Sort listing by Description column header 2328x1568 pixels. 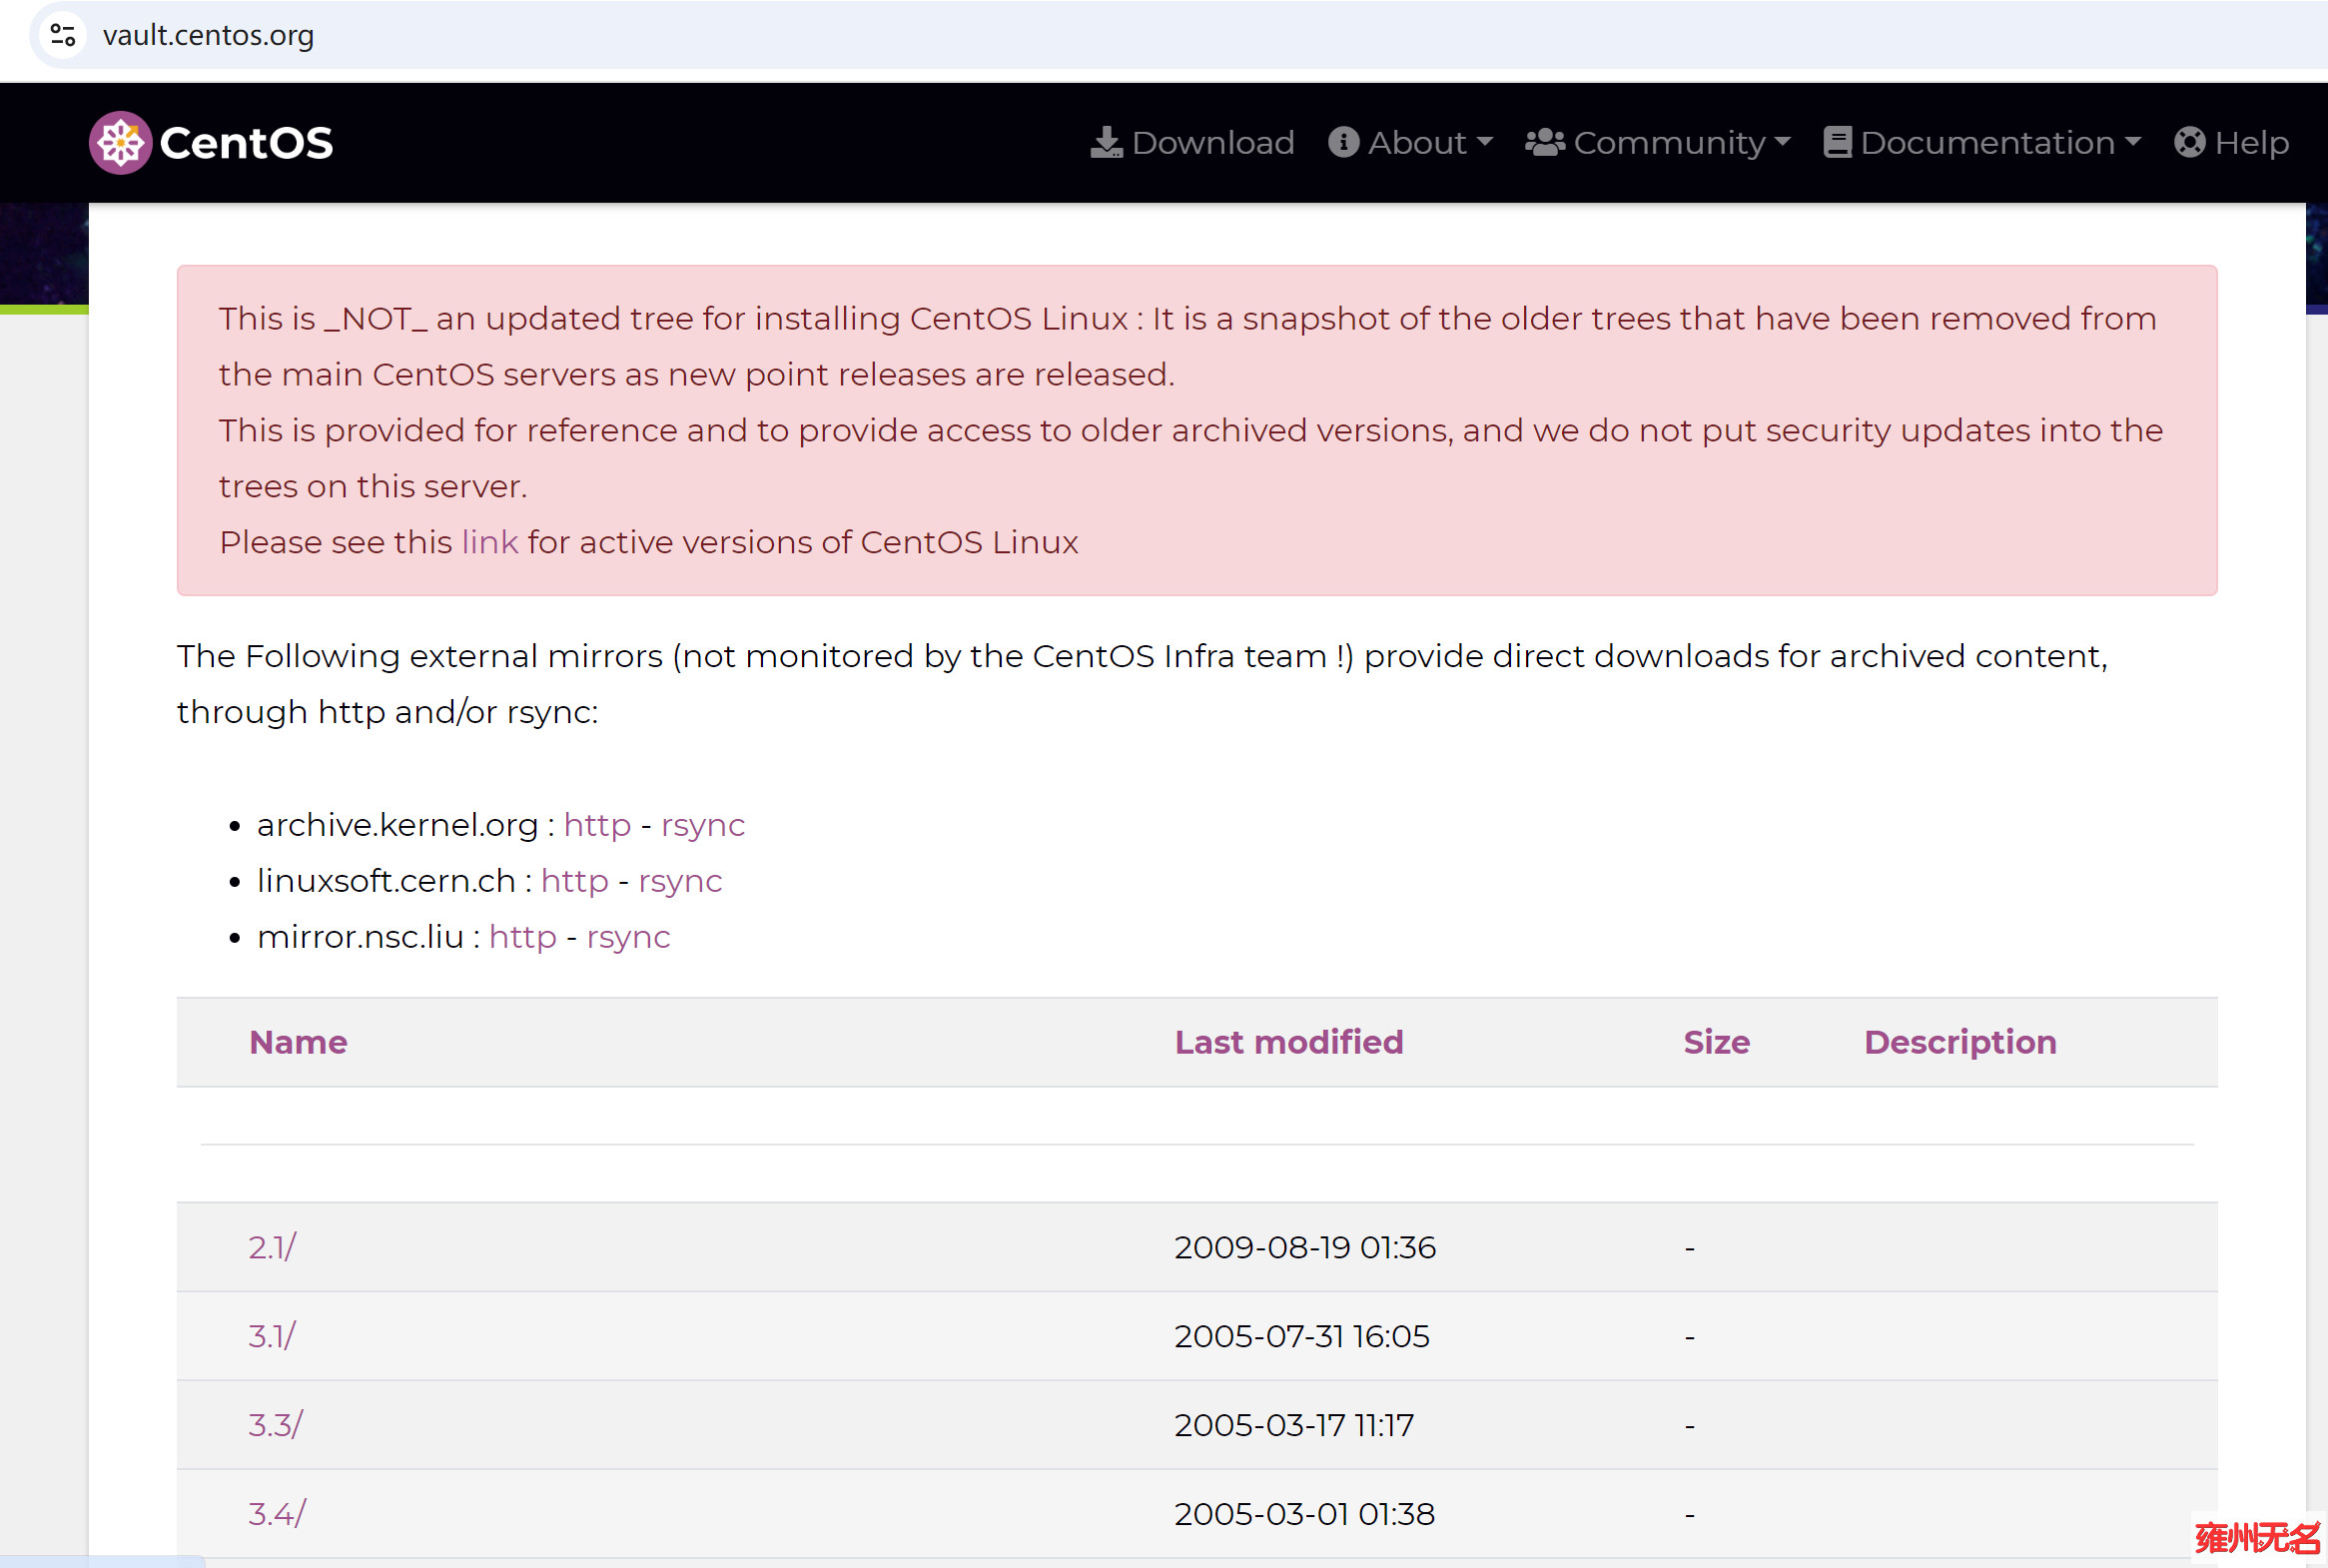pyautogui.click(x=1960, y=1042)
